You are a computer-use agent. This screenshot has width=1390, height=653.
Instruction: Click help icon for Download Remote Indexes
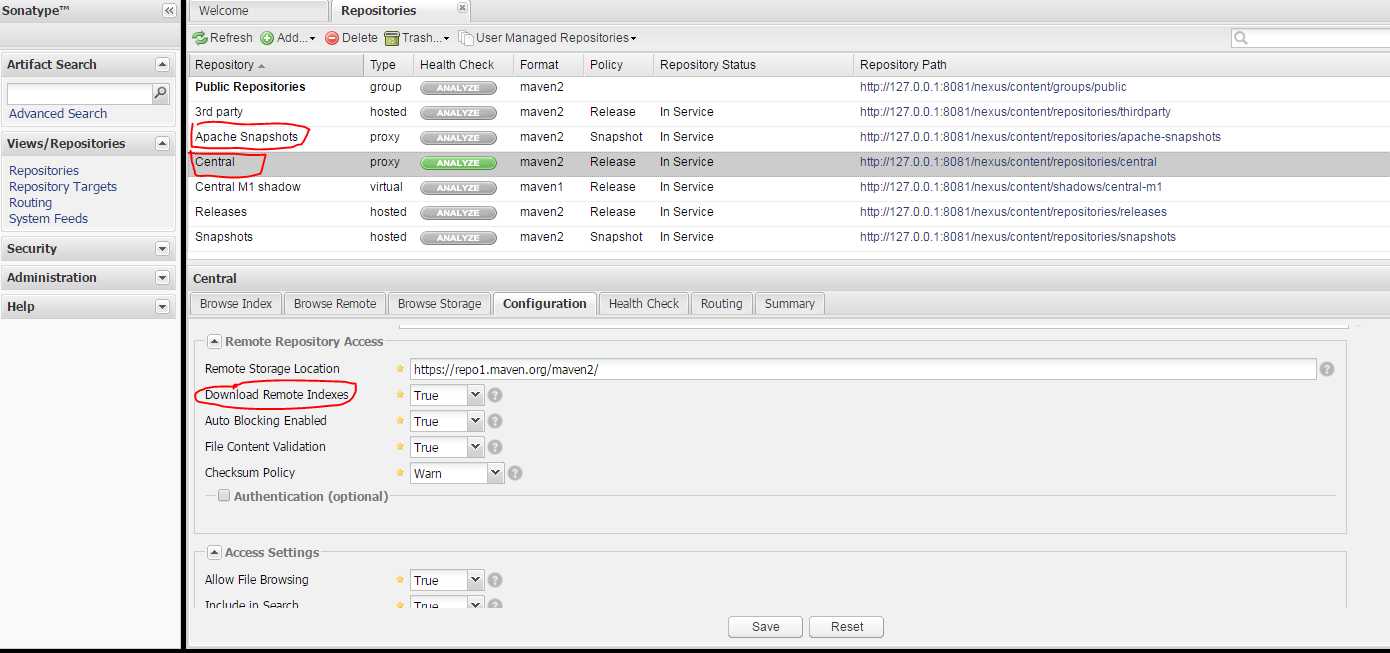point(495,395)
